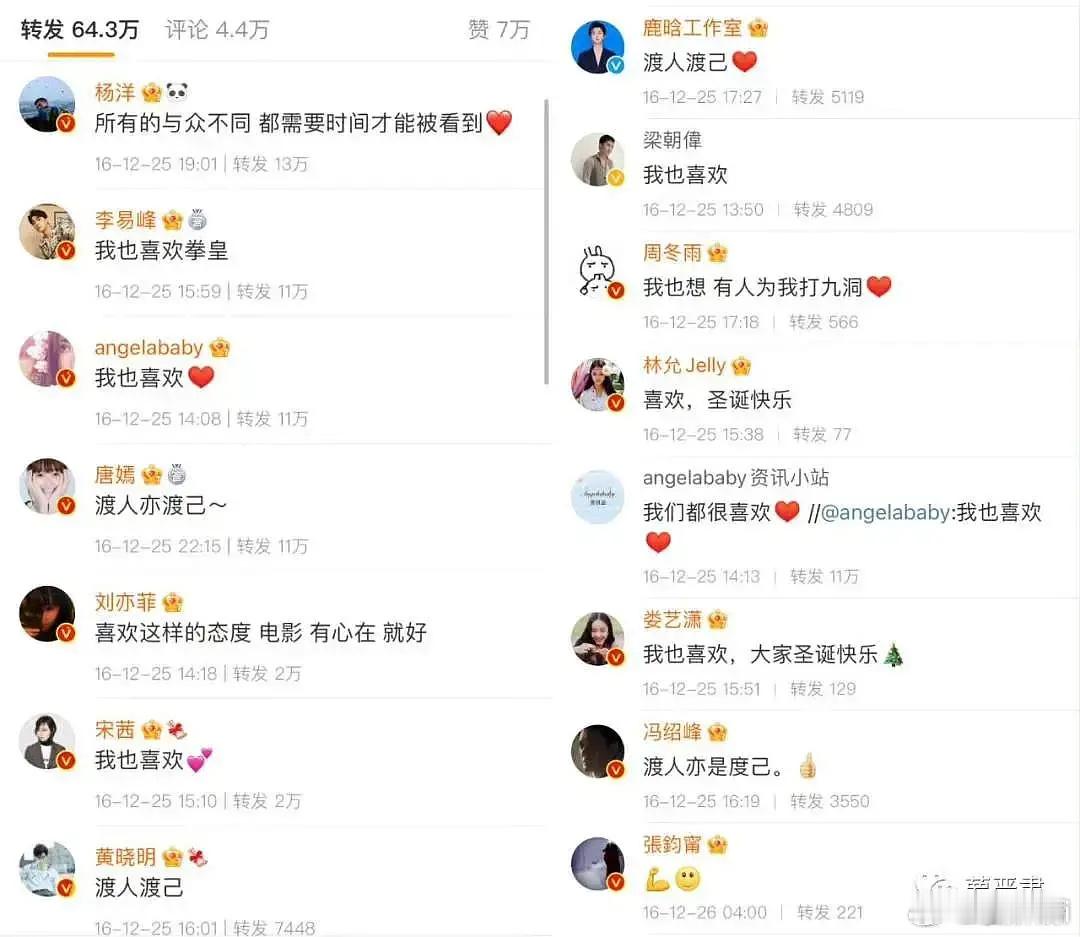Click the ribbon badge beside 宋茜
1080x937 pixels.
177,730
